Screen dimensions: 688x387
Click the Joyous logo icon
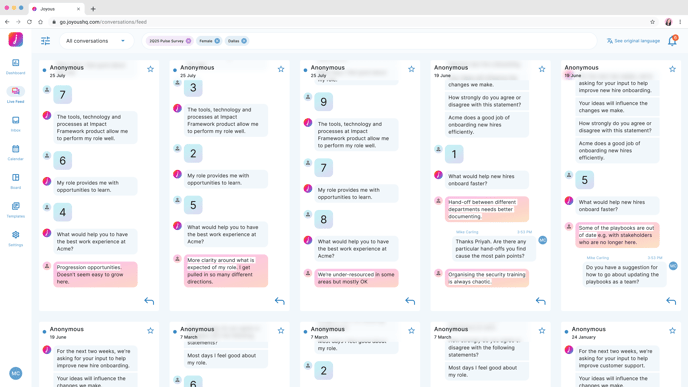tap(16, 39)
